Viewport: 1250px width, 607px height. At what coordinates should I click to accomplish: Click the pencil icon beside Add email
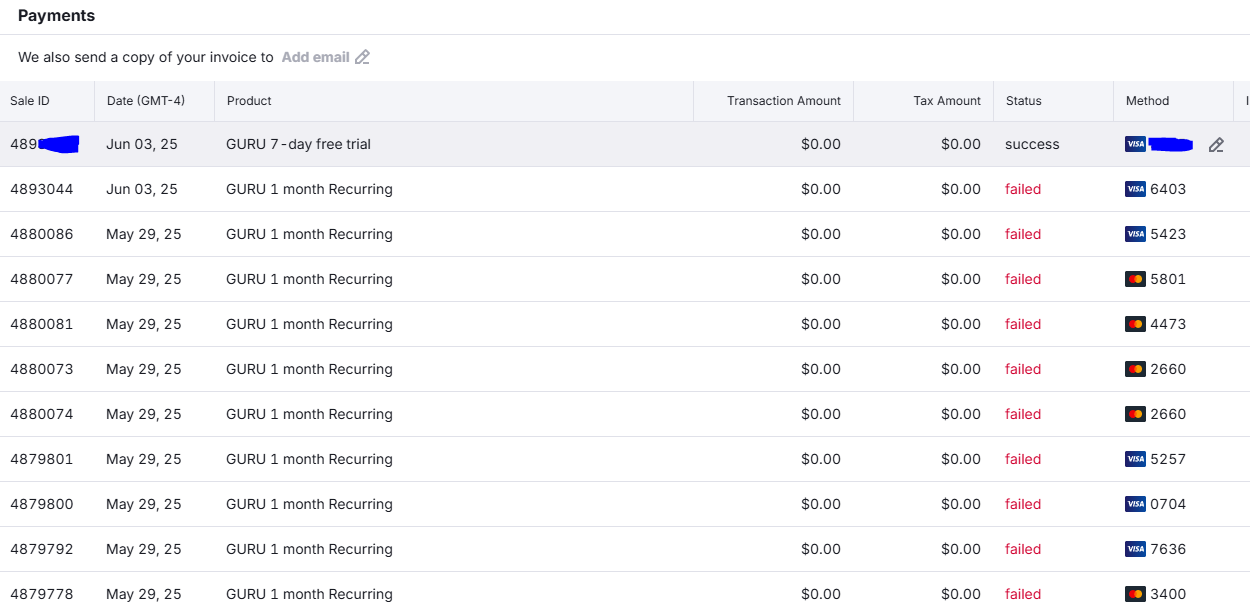[362, 57]
